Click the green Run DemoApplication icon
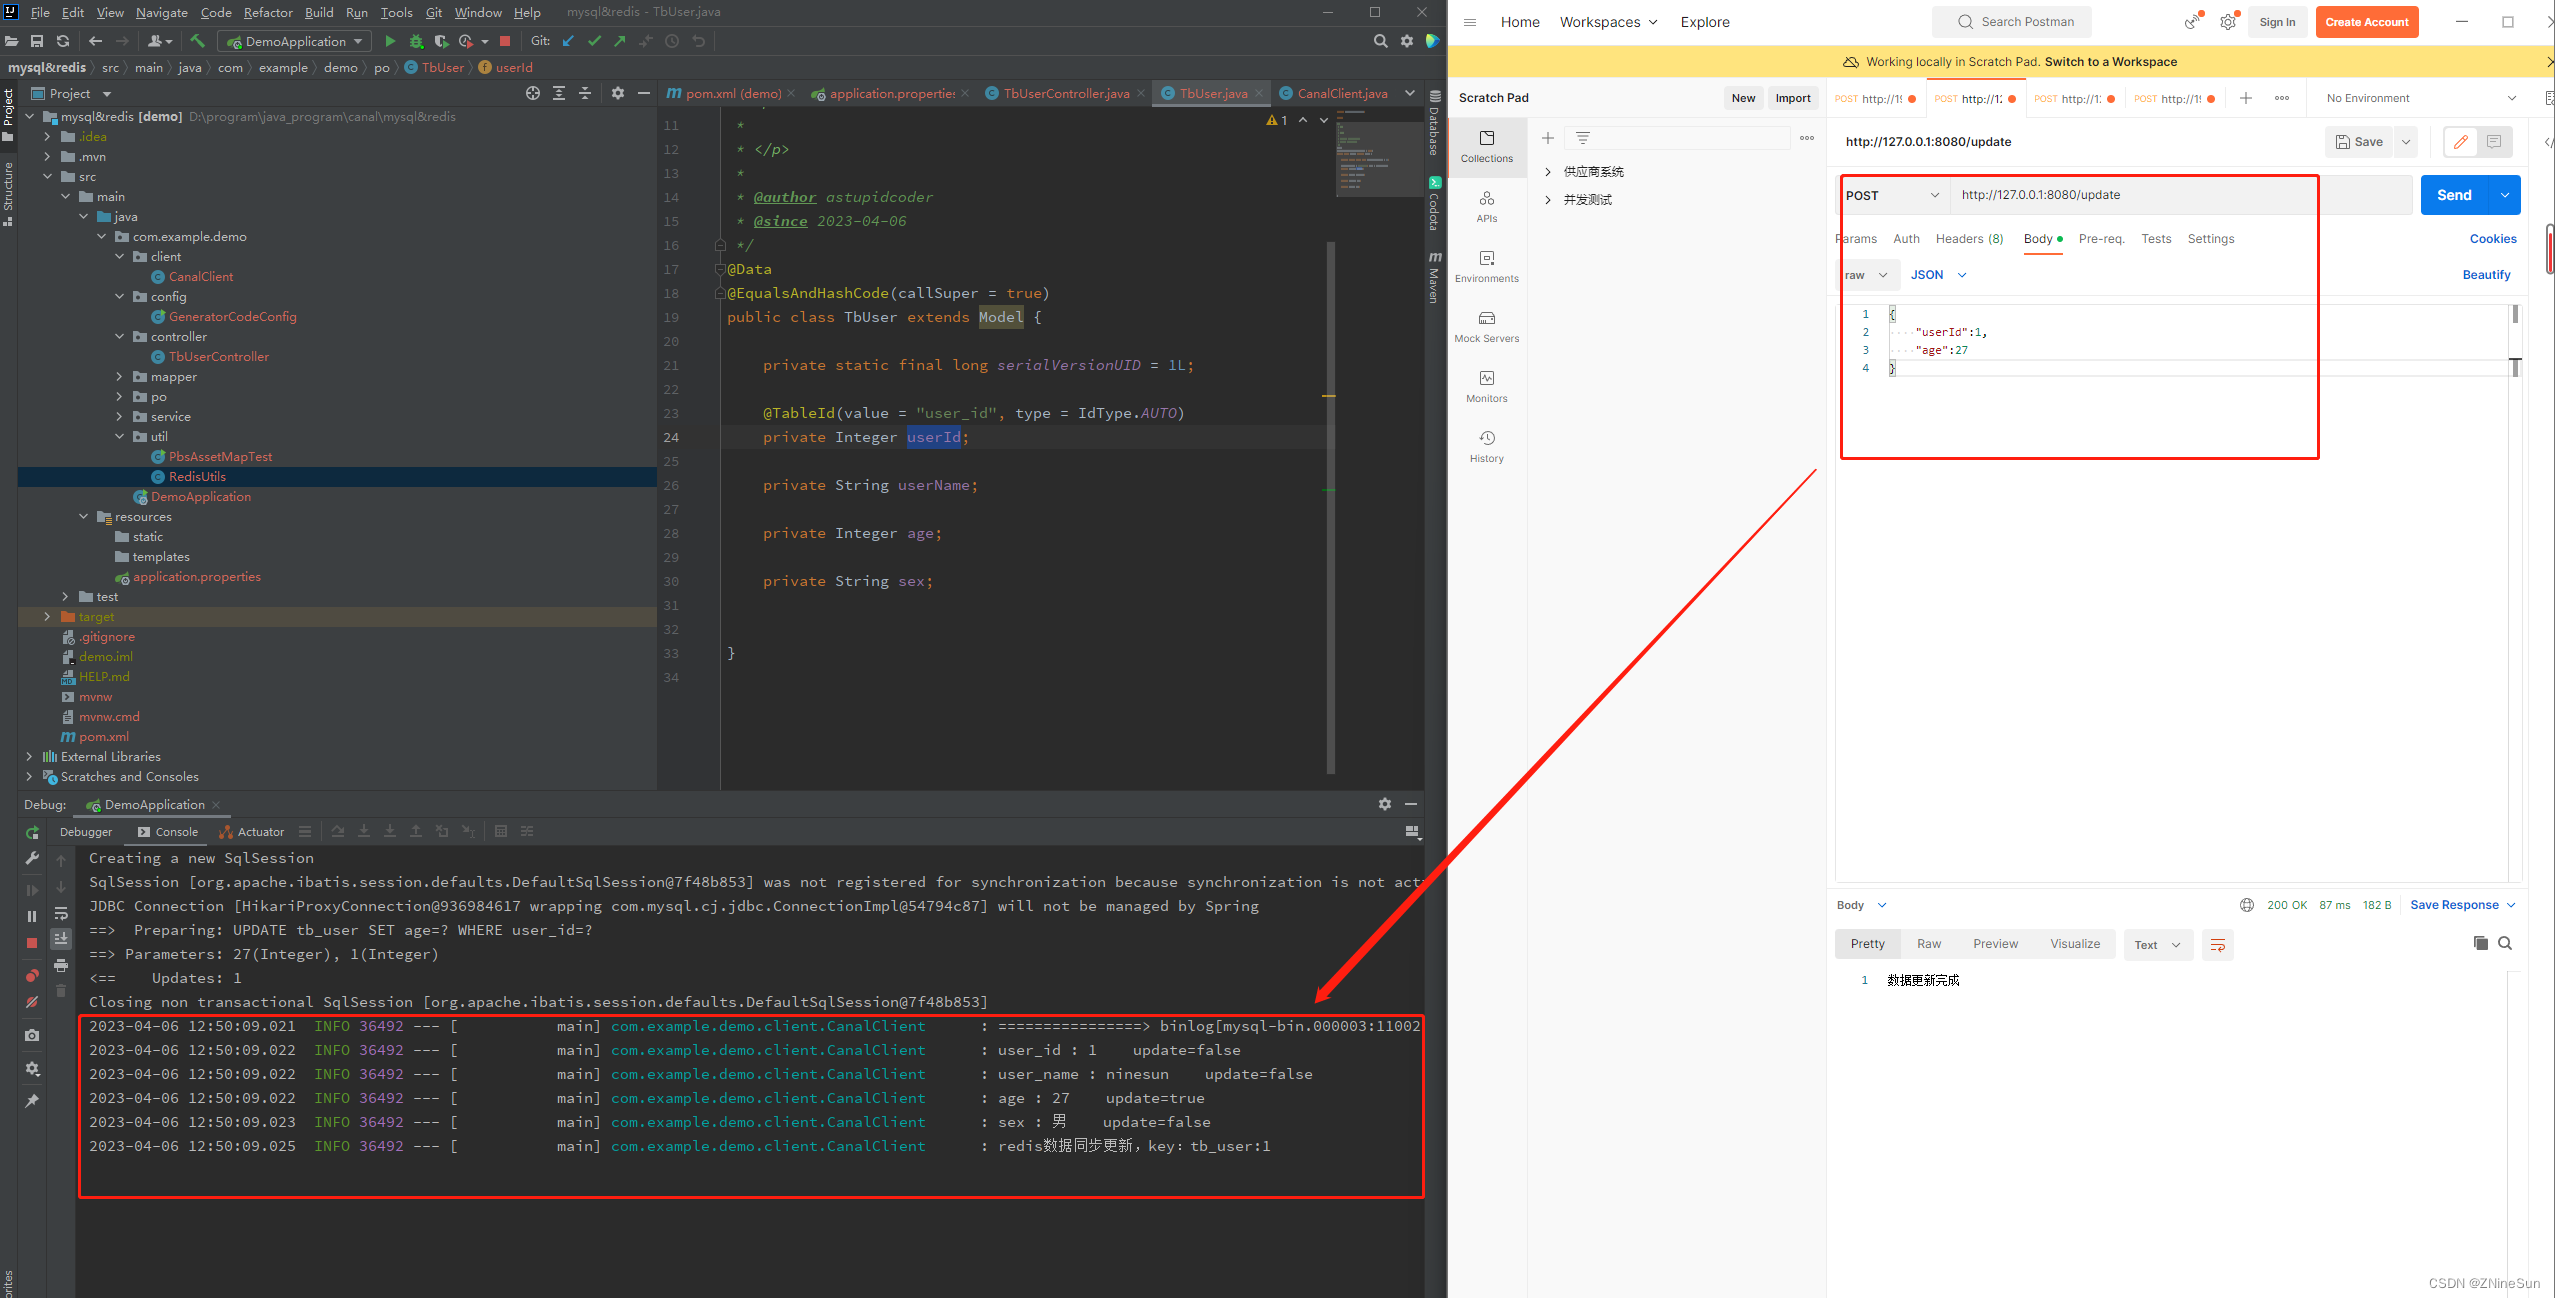The width and height of the screenshot is (2555, 1298). [x=390, y=41]
